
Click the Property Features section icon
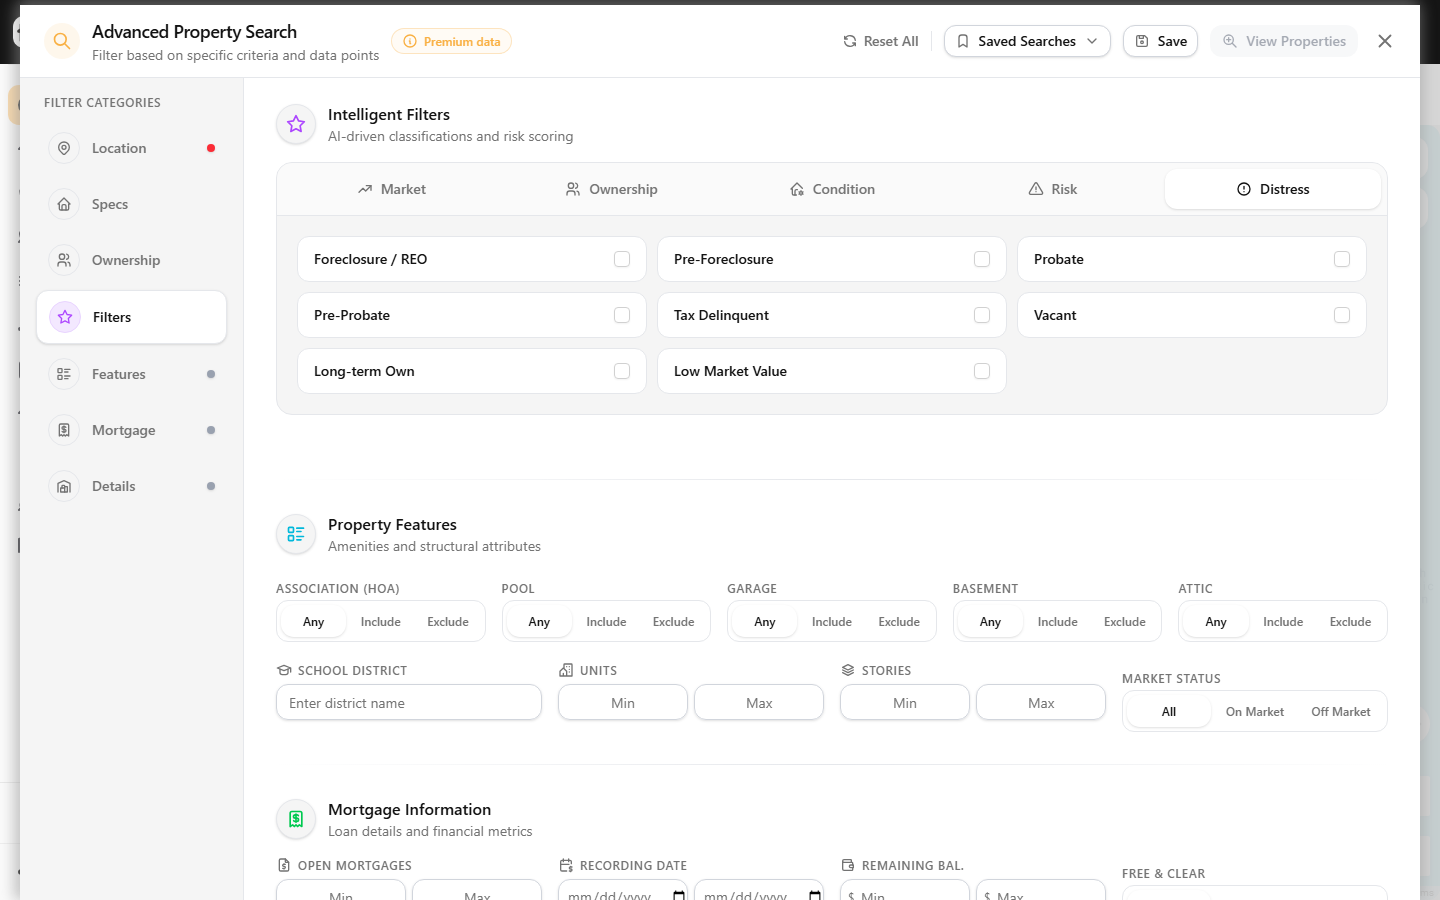point(296,534)
